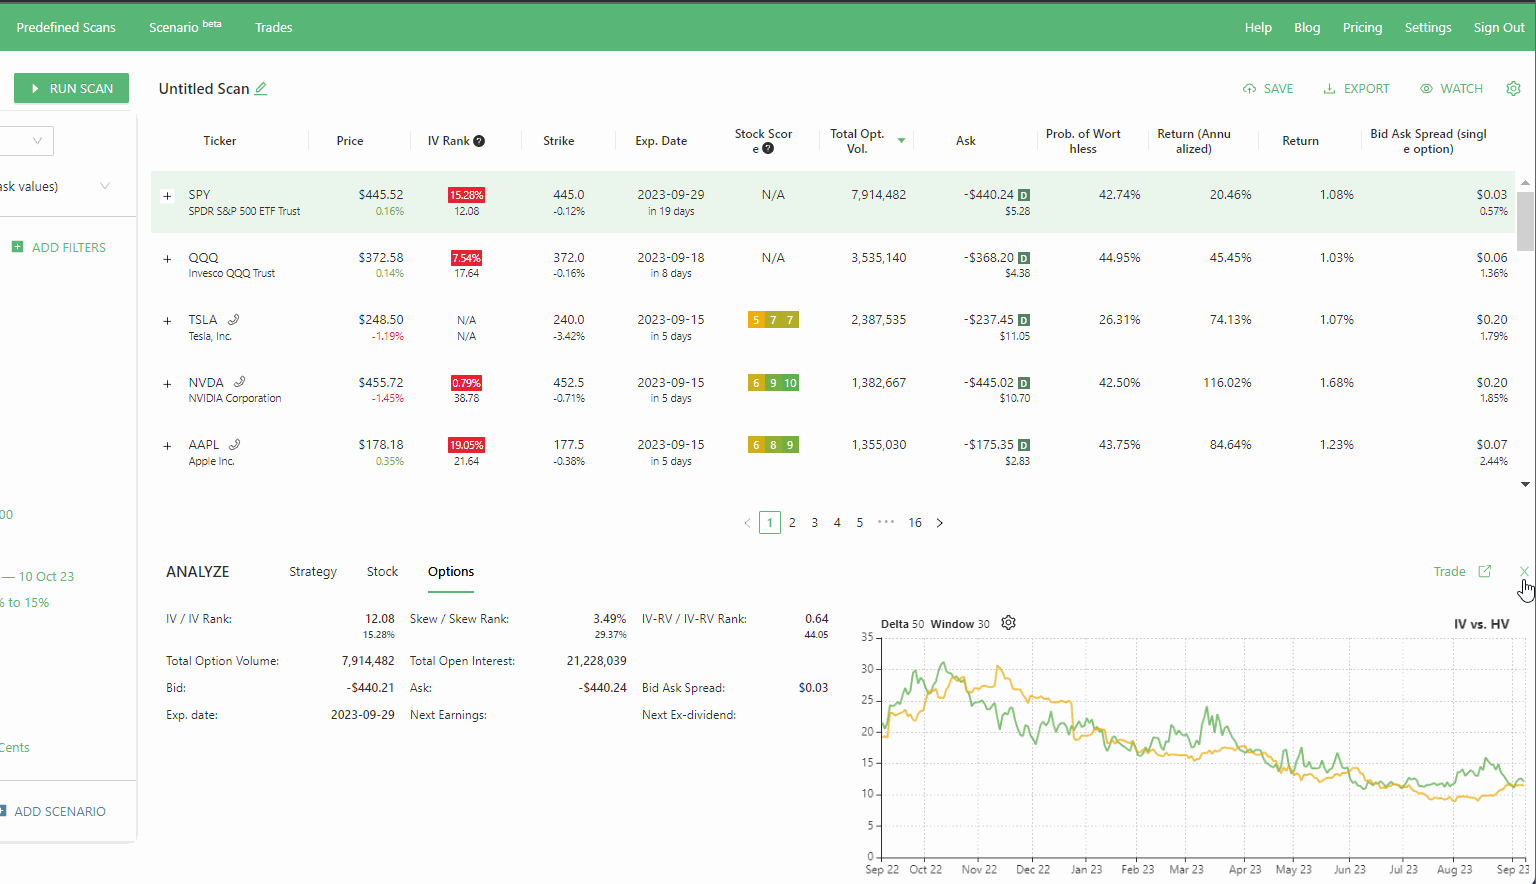Open the ask values dropdown chevron
This screenshot has width=1536, height=884.
[105, 186]
